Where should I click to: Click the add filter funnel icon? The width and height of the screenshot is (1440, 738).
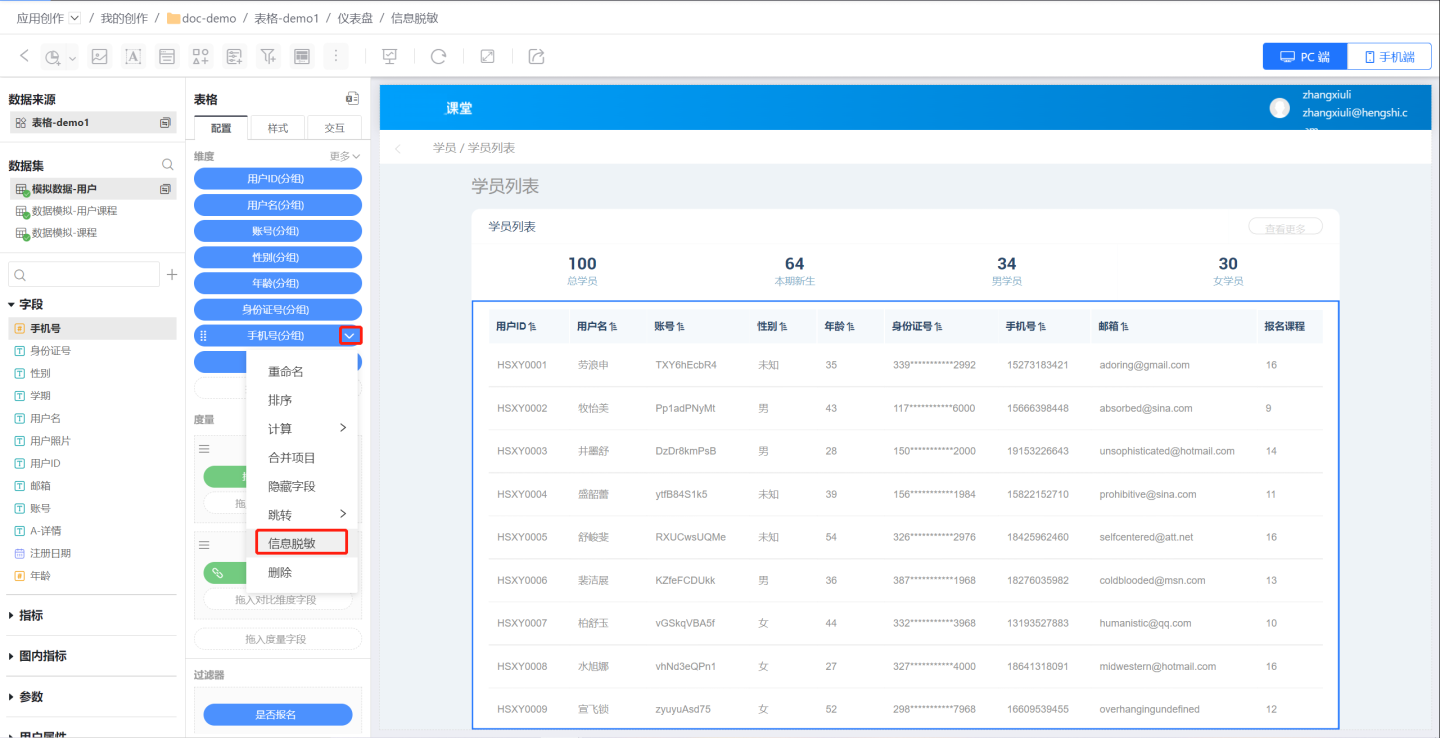coord(268,57)
